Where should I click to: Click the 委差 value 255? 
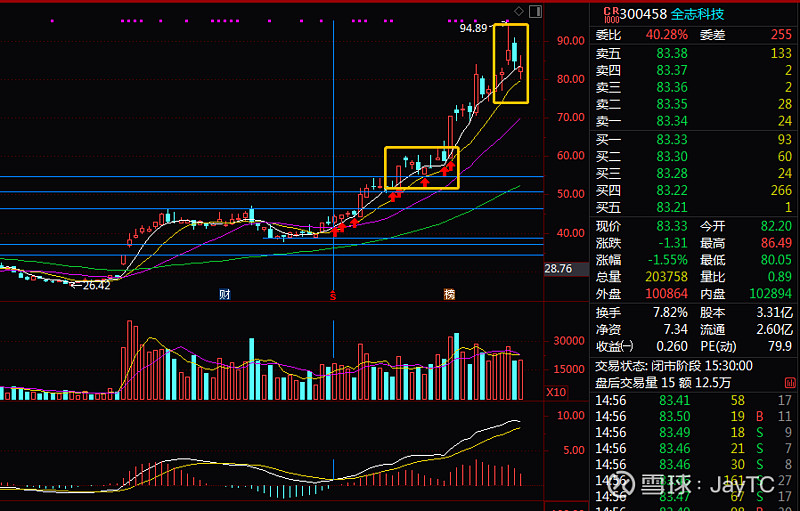[x=781, y=35]
